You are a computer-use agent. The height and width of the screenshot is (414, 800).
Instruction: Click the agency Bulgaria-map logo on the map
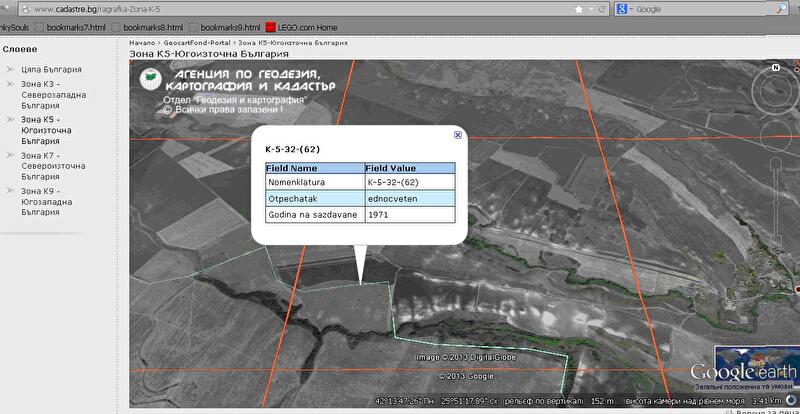(x=151, y=80)
